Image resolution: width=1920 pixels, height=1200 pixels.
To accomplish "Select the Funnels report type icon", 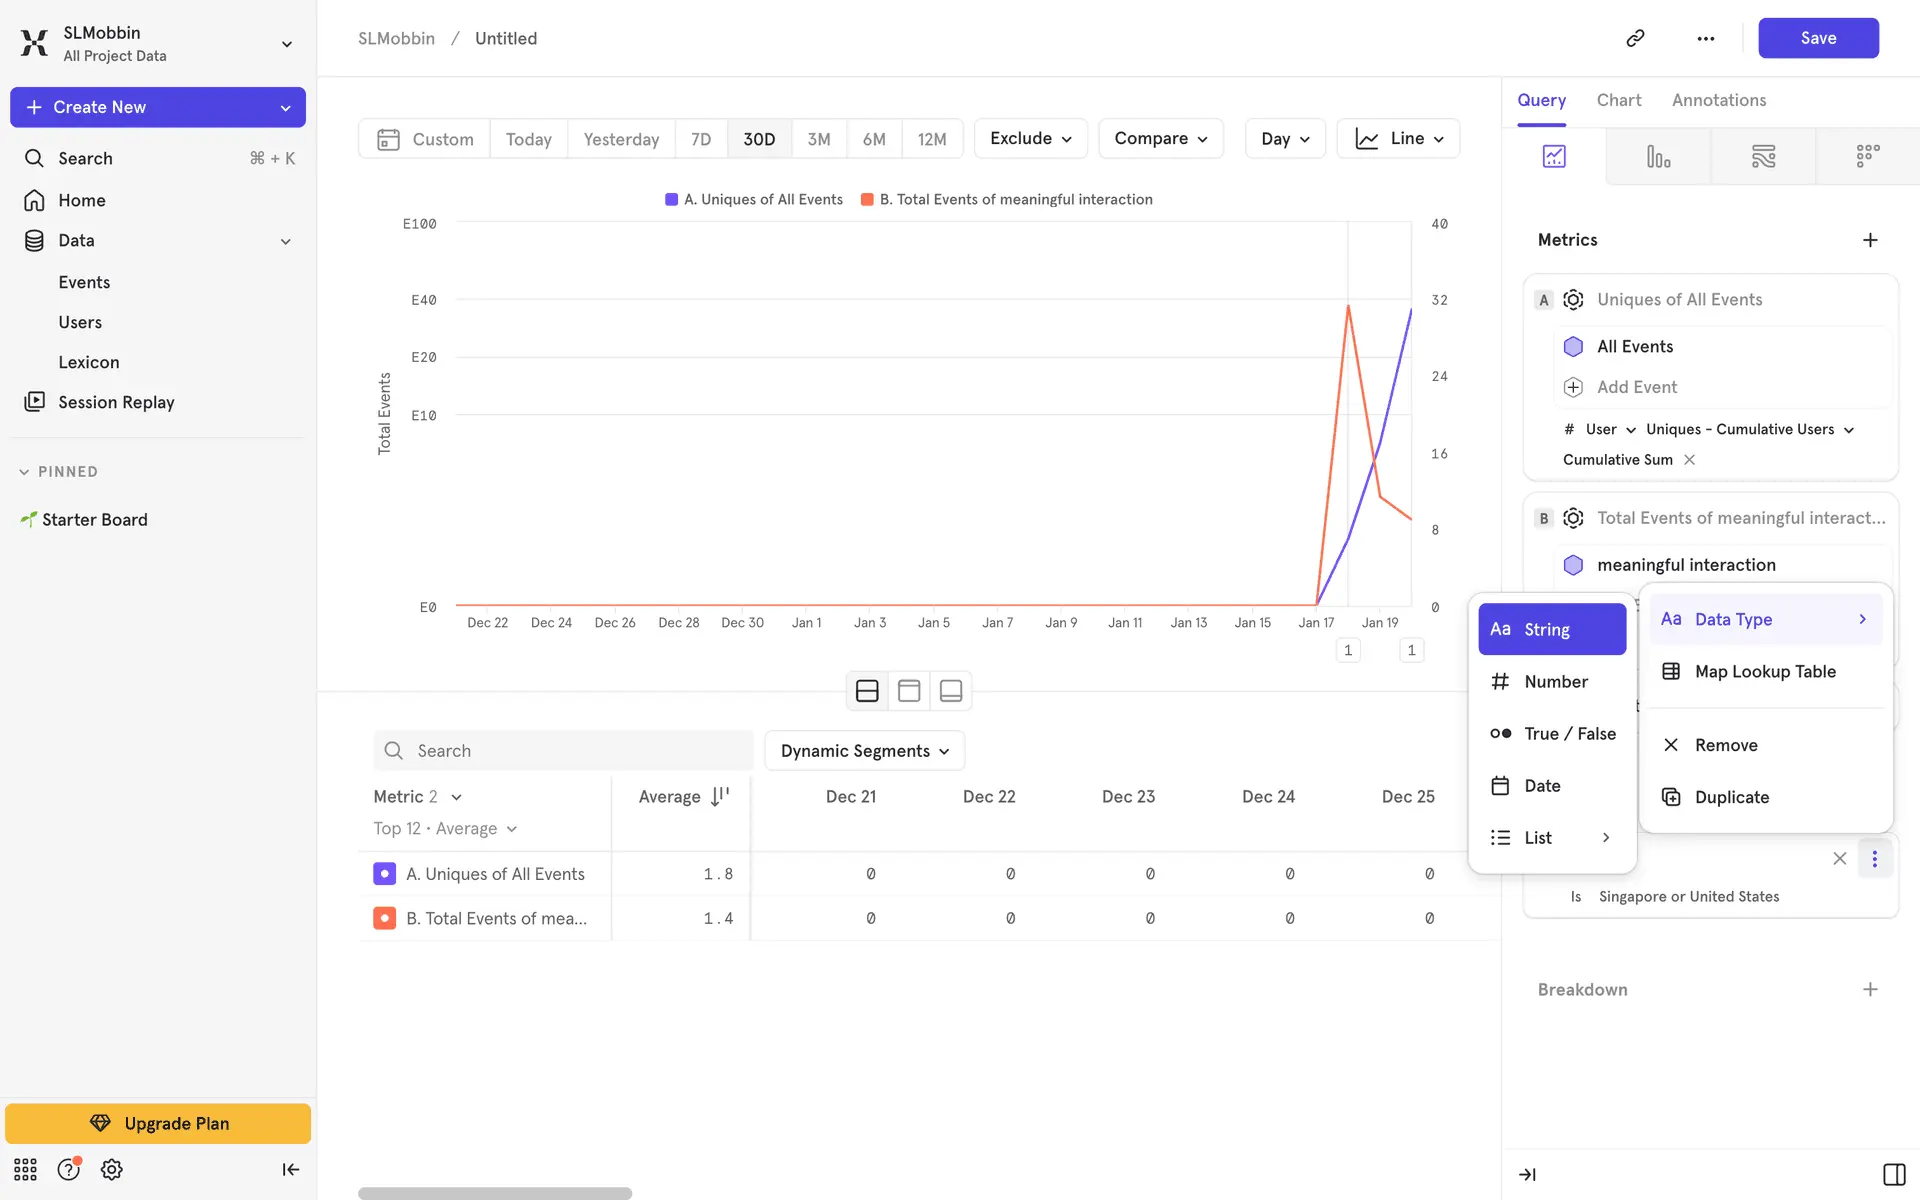I will pos(1658,157).
